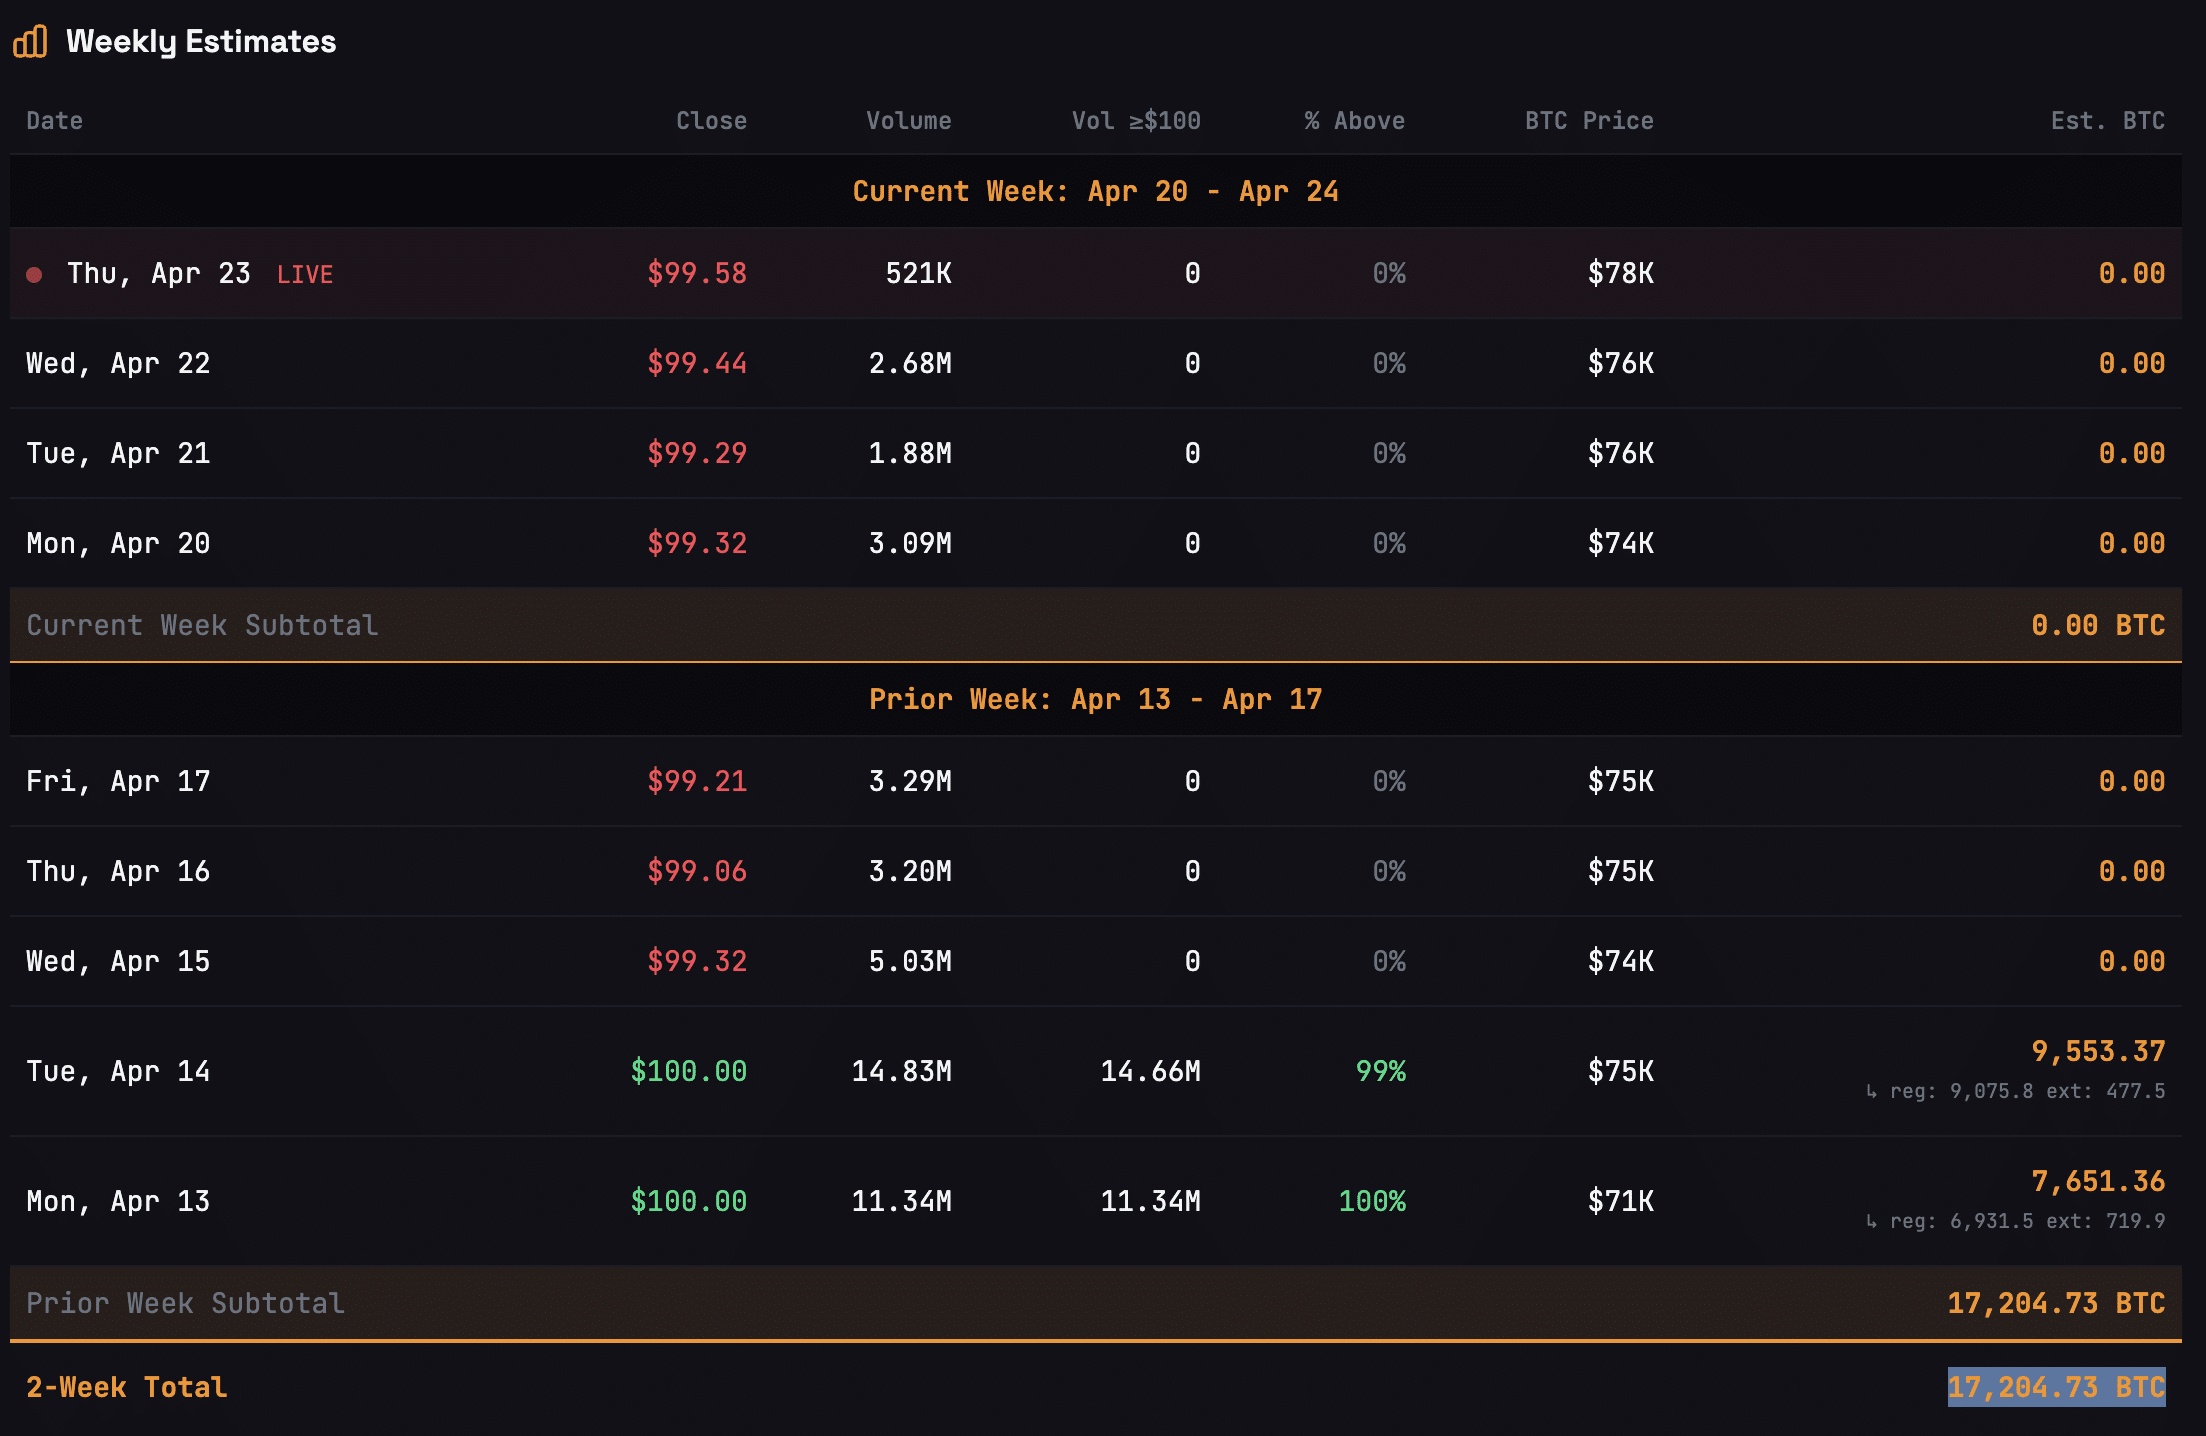Sort by the Close column header
The image size is (2206, 1436).
tap(711, 121)
